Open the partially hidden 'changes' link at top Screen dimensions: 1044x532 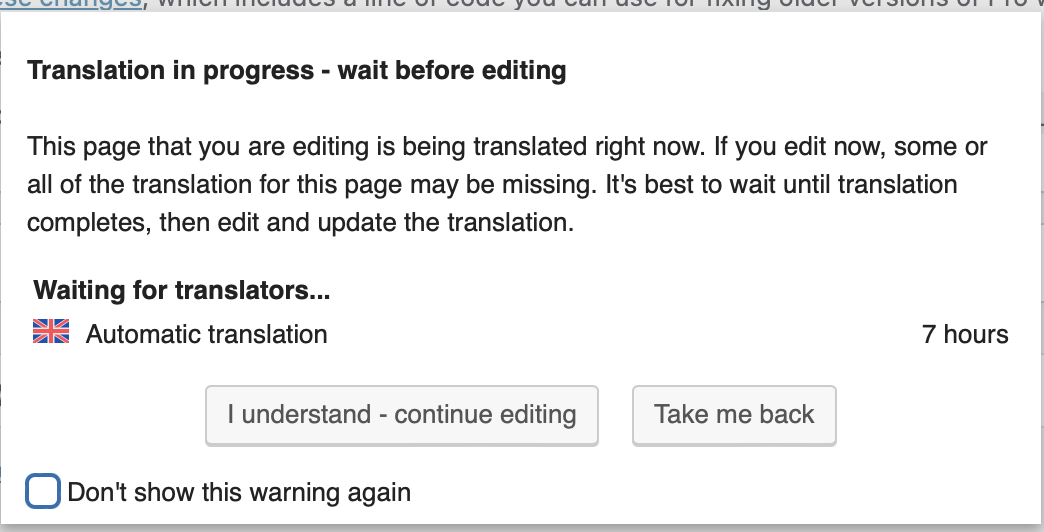click(71, 3)
